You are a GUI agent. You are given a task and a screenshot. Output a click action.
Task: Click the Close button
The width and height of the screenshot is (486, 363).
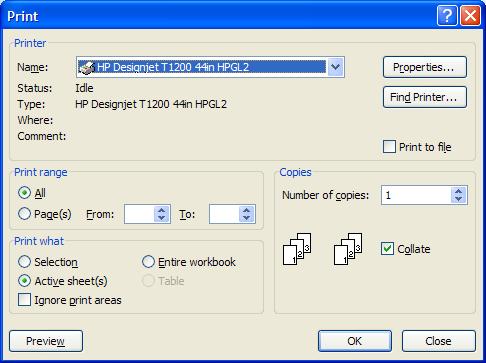(439, 341)
